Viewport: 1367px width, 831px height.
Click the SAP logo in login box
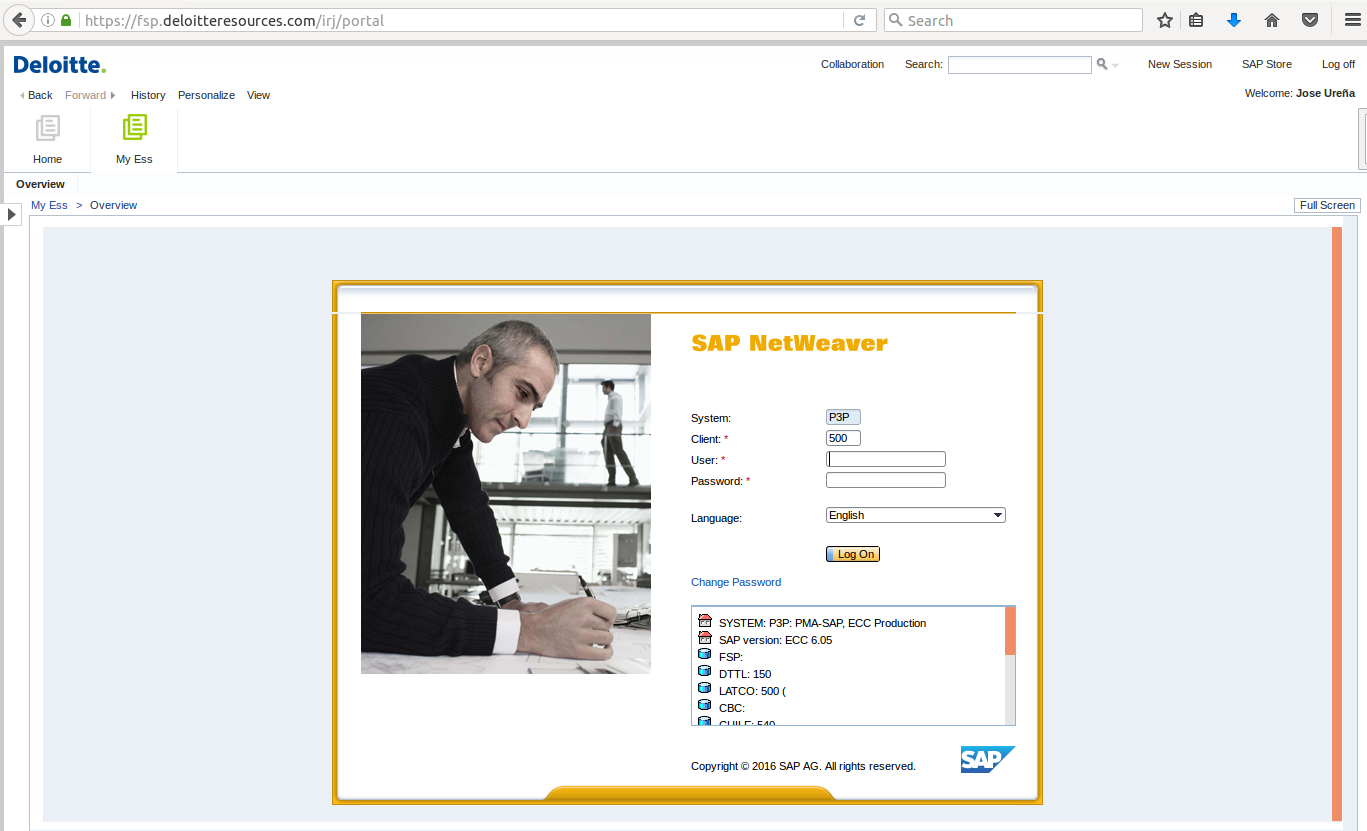point(988,759)
